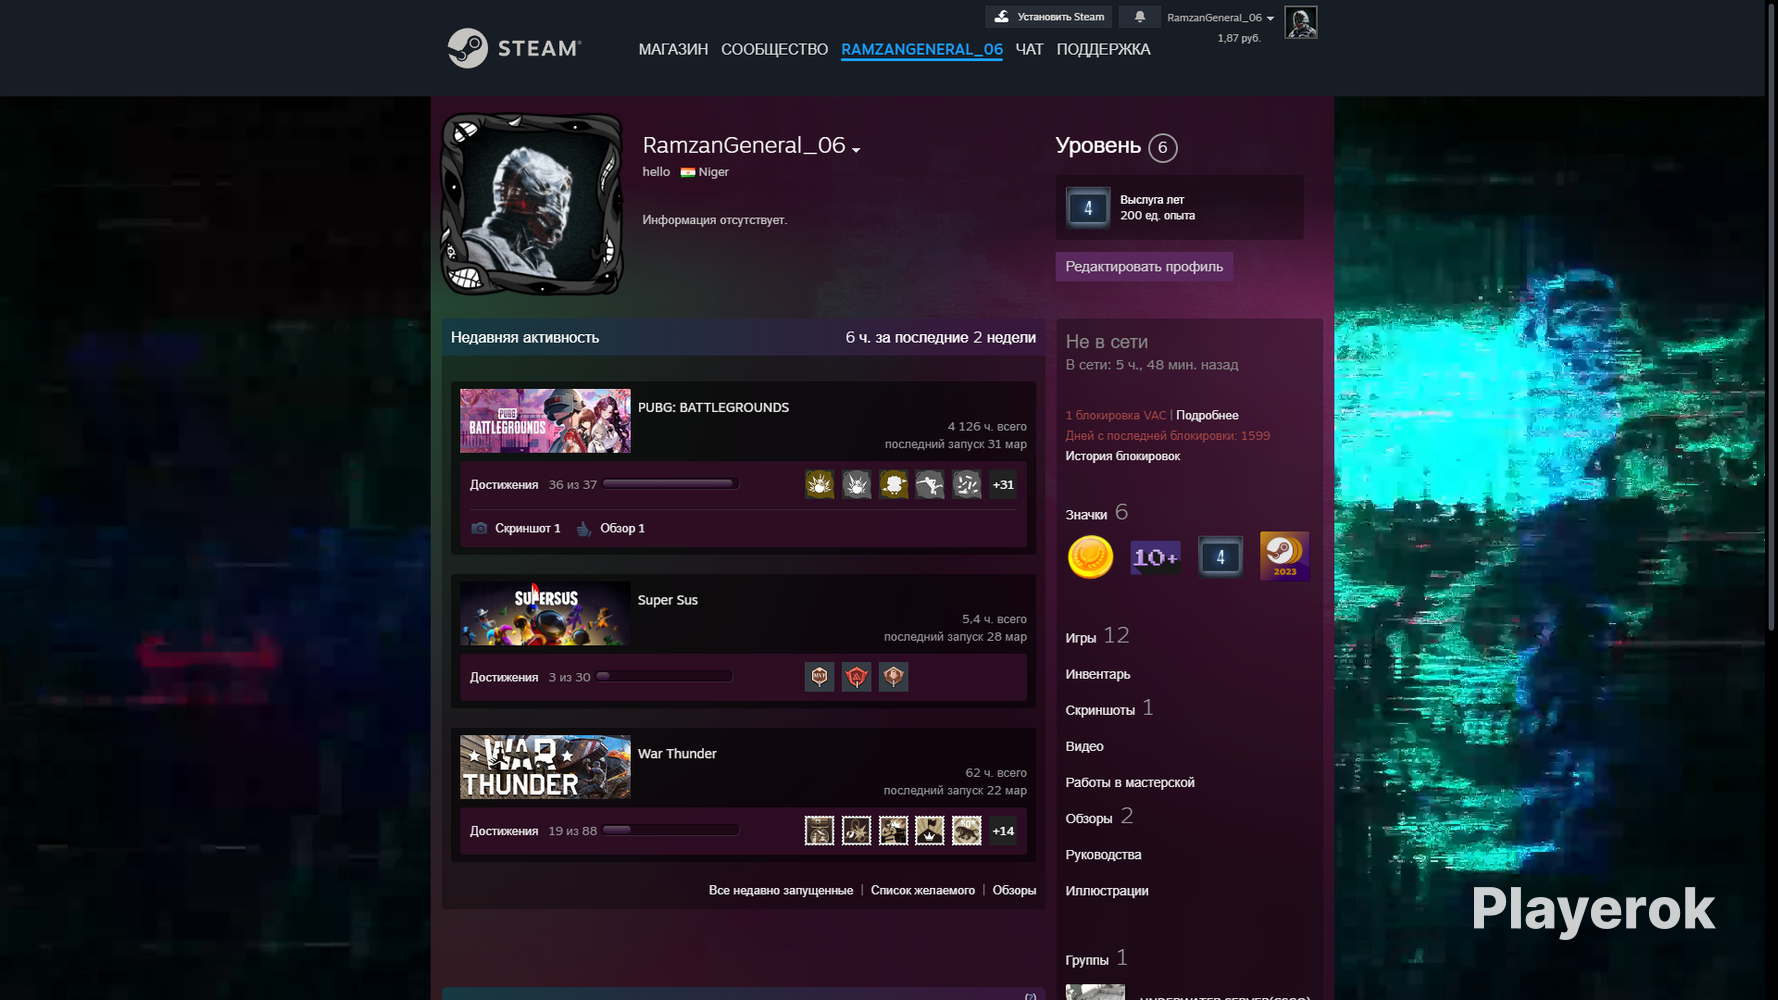Open the Скриншоты 1 link
The width and height of the screenshot is (1778, 1000).
(1110, 708)
